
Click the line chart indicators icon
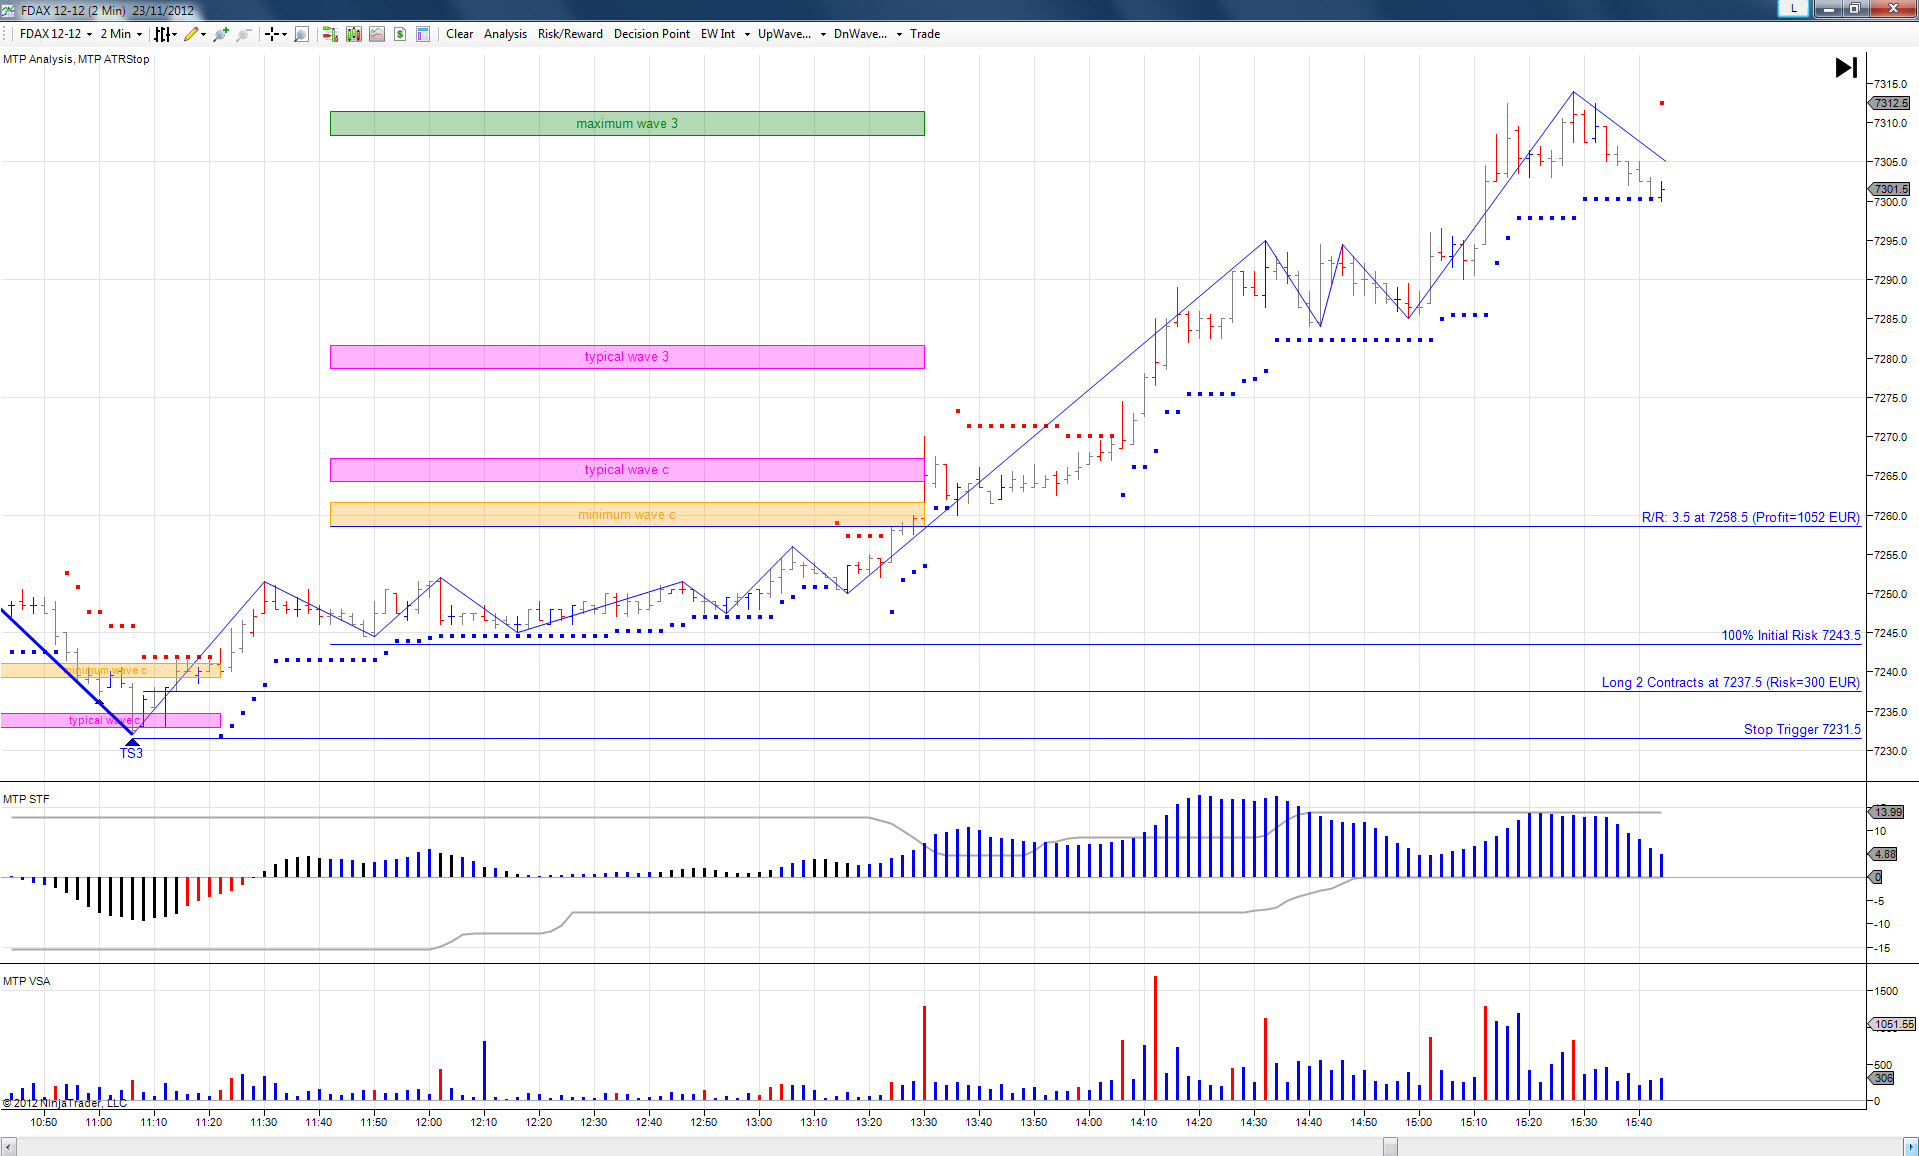377,34
